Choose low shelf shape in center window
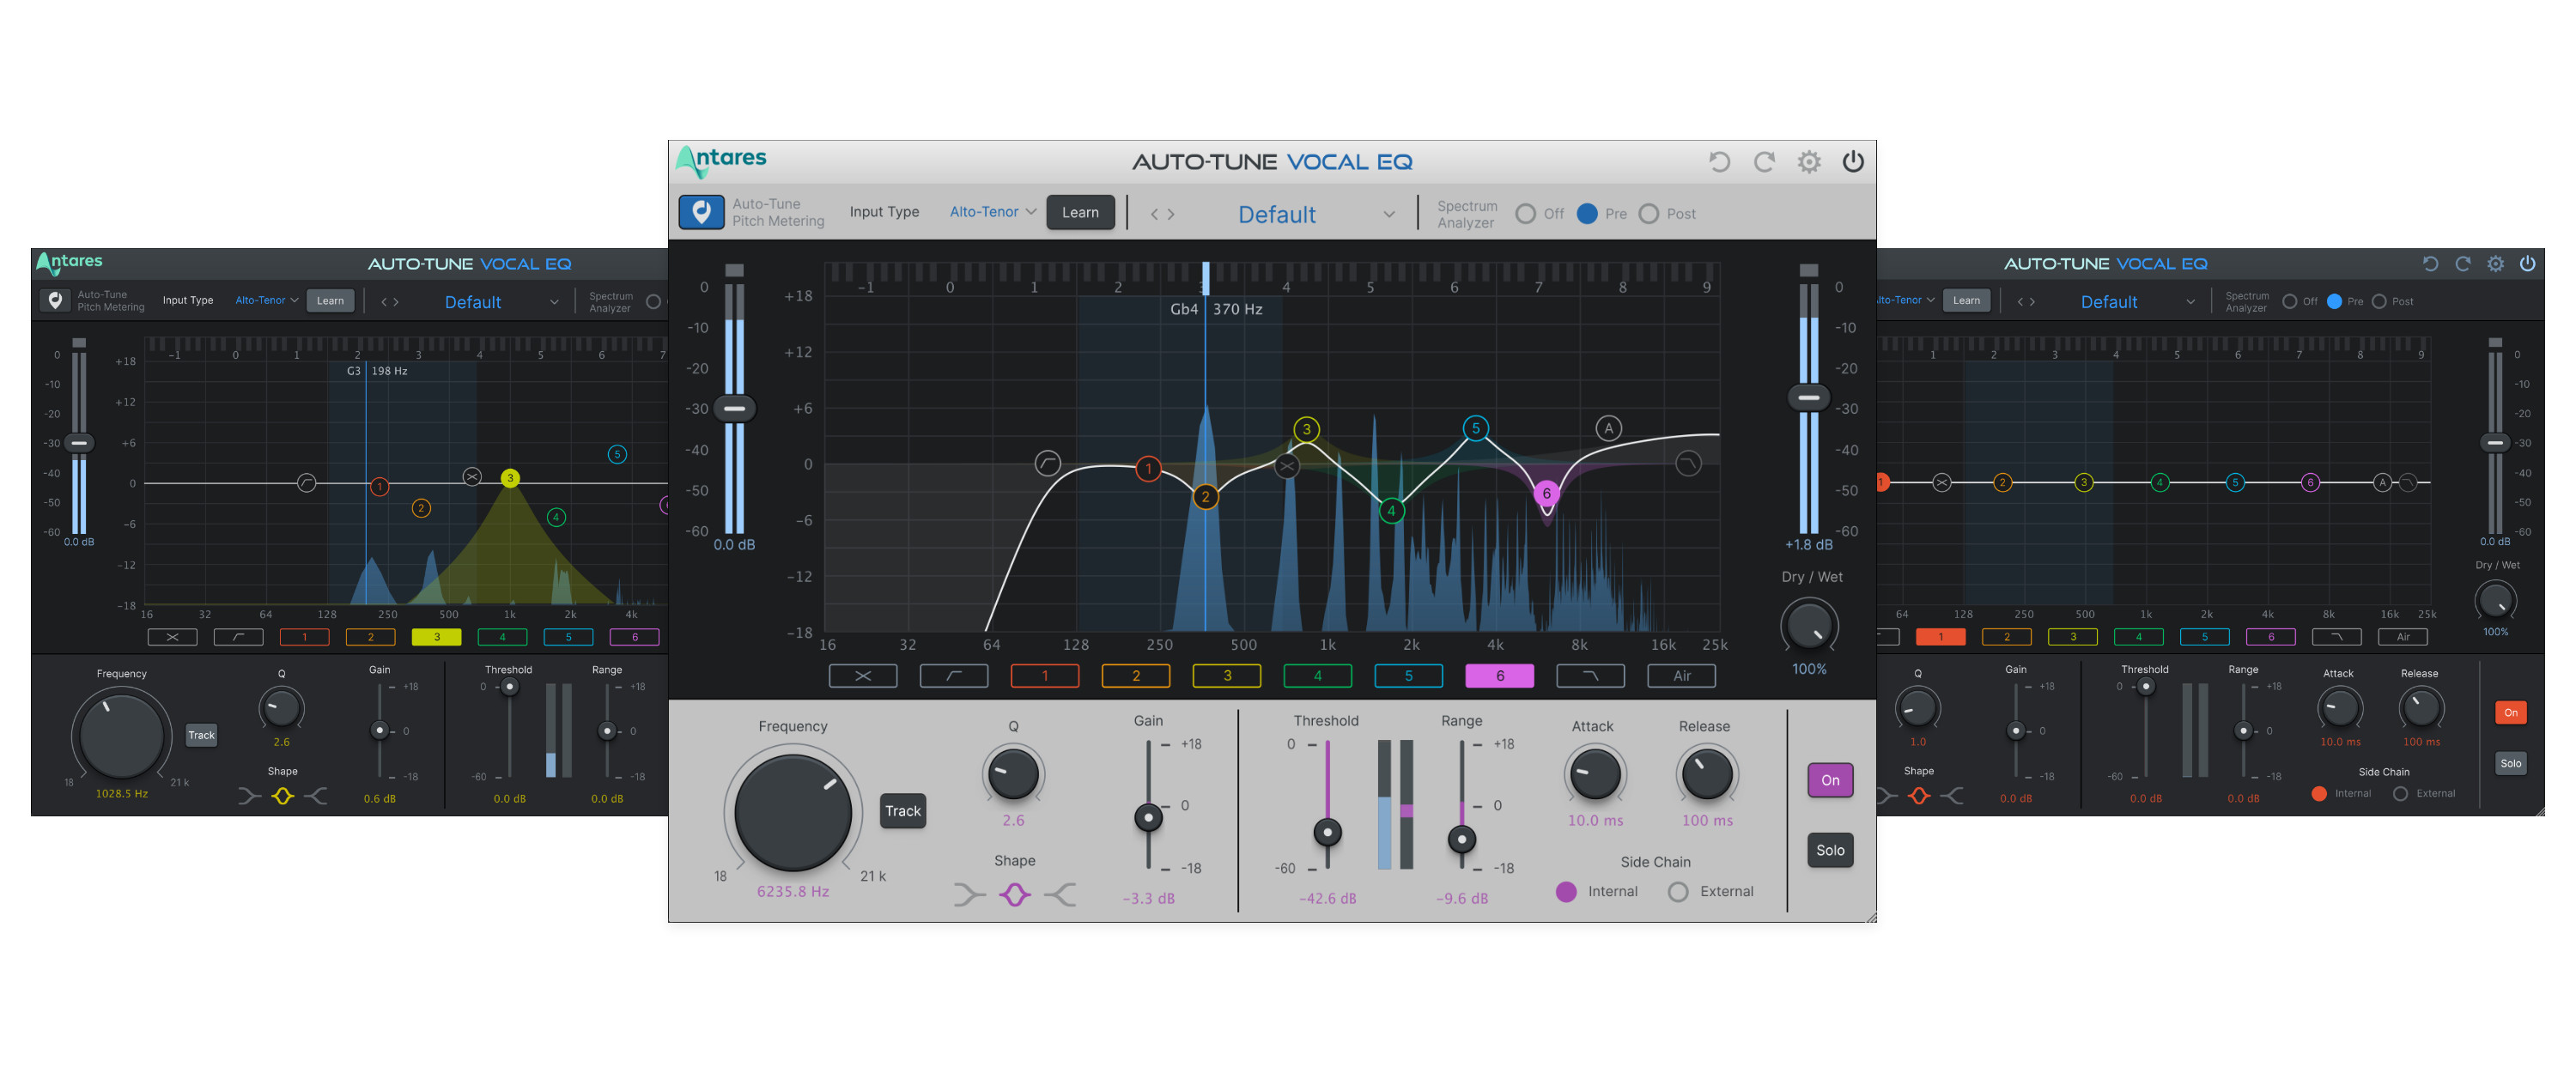This screenshot has height=1073, width=2576. (969, 894)
